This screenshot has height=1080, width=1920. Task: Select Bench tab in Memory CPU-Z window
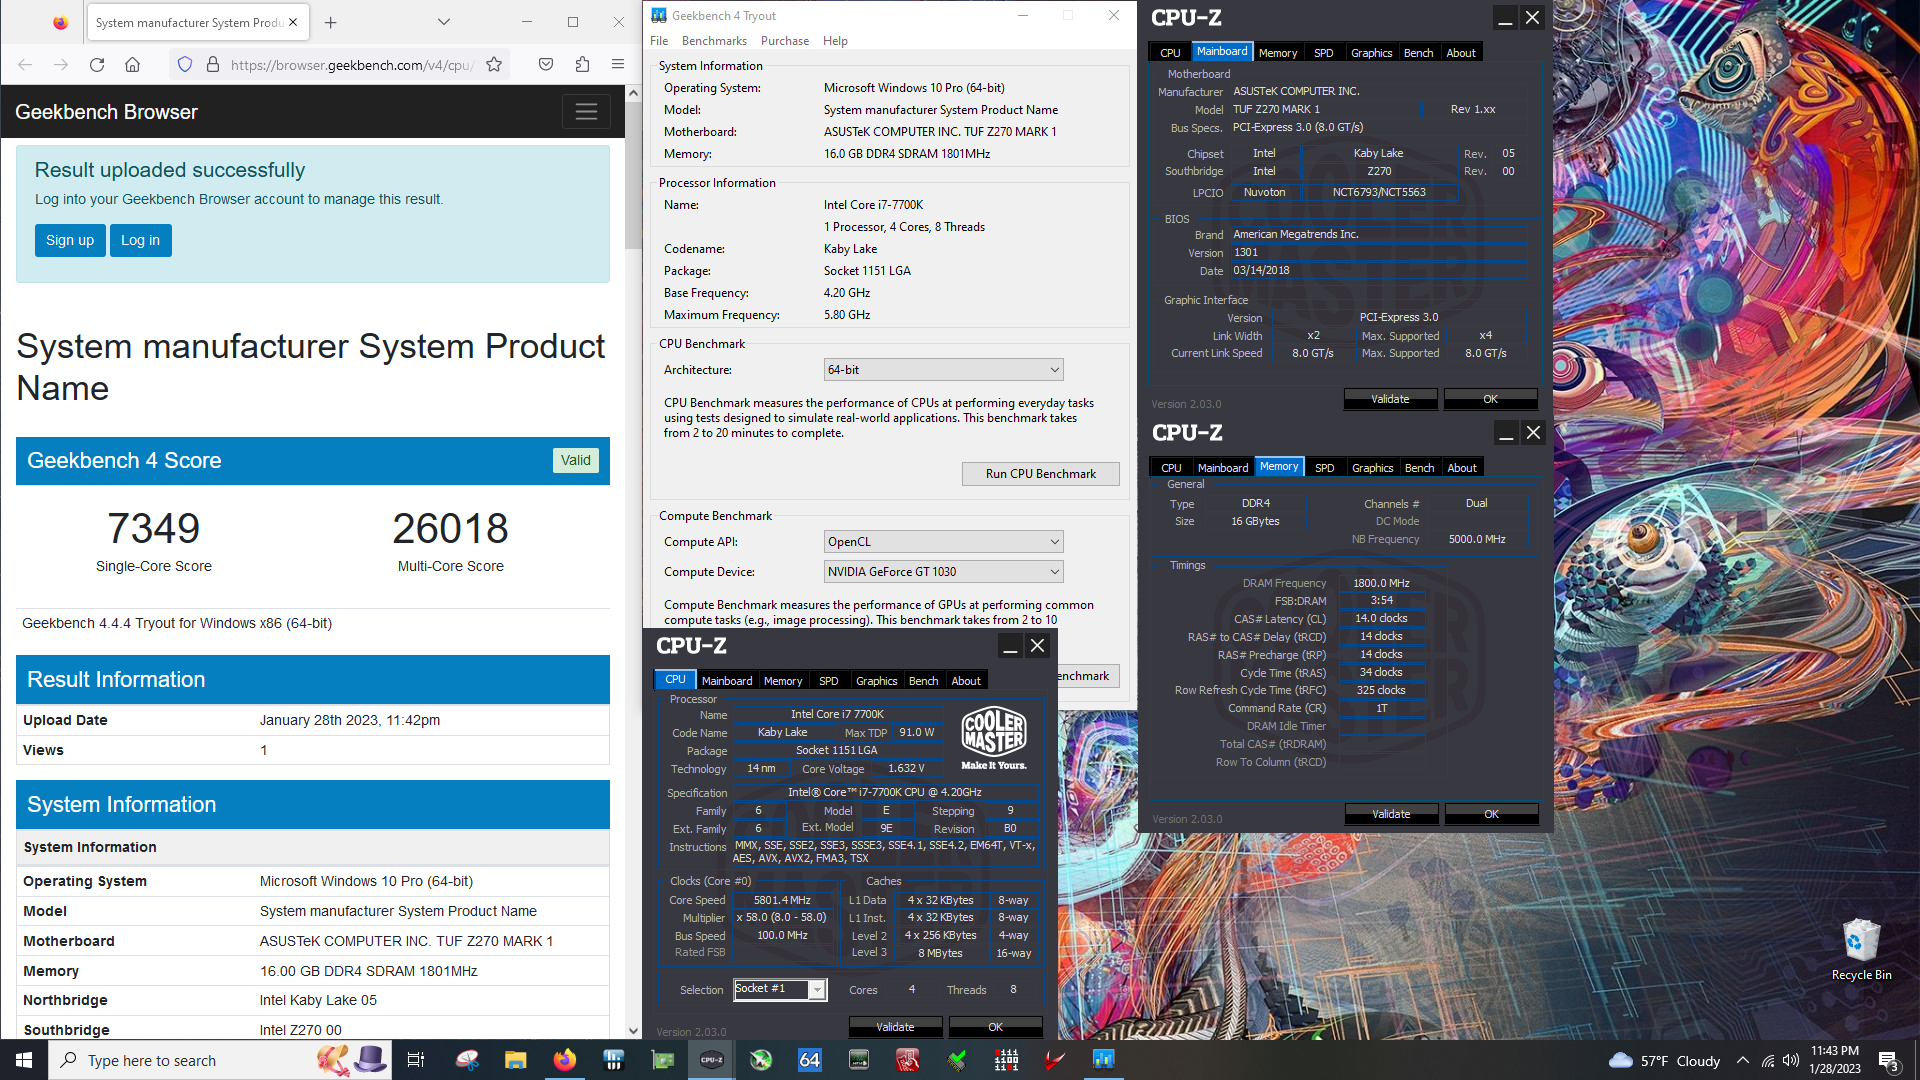point(1419,468)
